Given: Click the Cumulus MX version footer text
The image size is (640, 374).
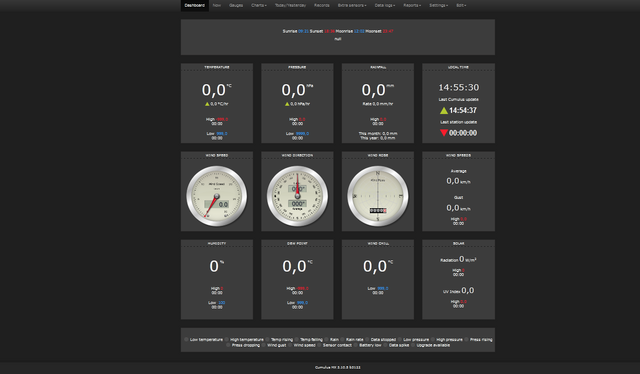Looking at the screenshot, I should coord(338,367).
